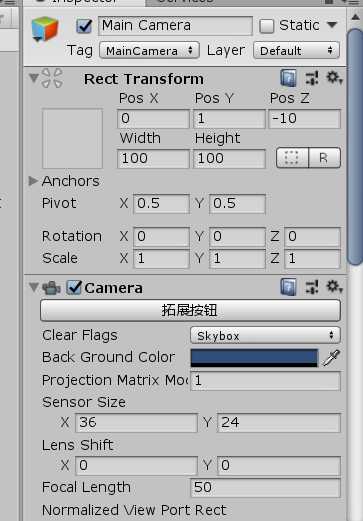This screenshot has width=363, height=521.
Task: Click the GameObject cube icon
Action: click(45, 29)
